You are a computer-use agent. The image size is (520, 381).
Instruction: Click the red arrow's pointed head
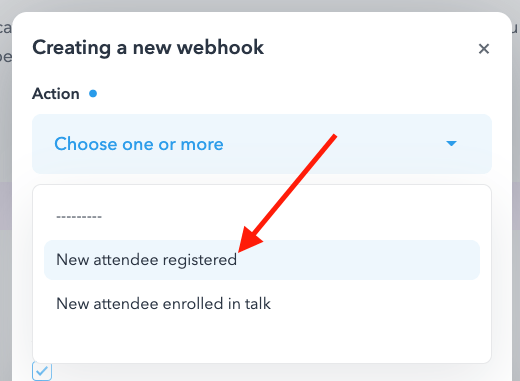pyautogui.click(x=248, y=242)
